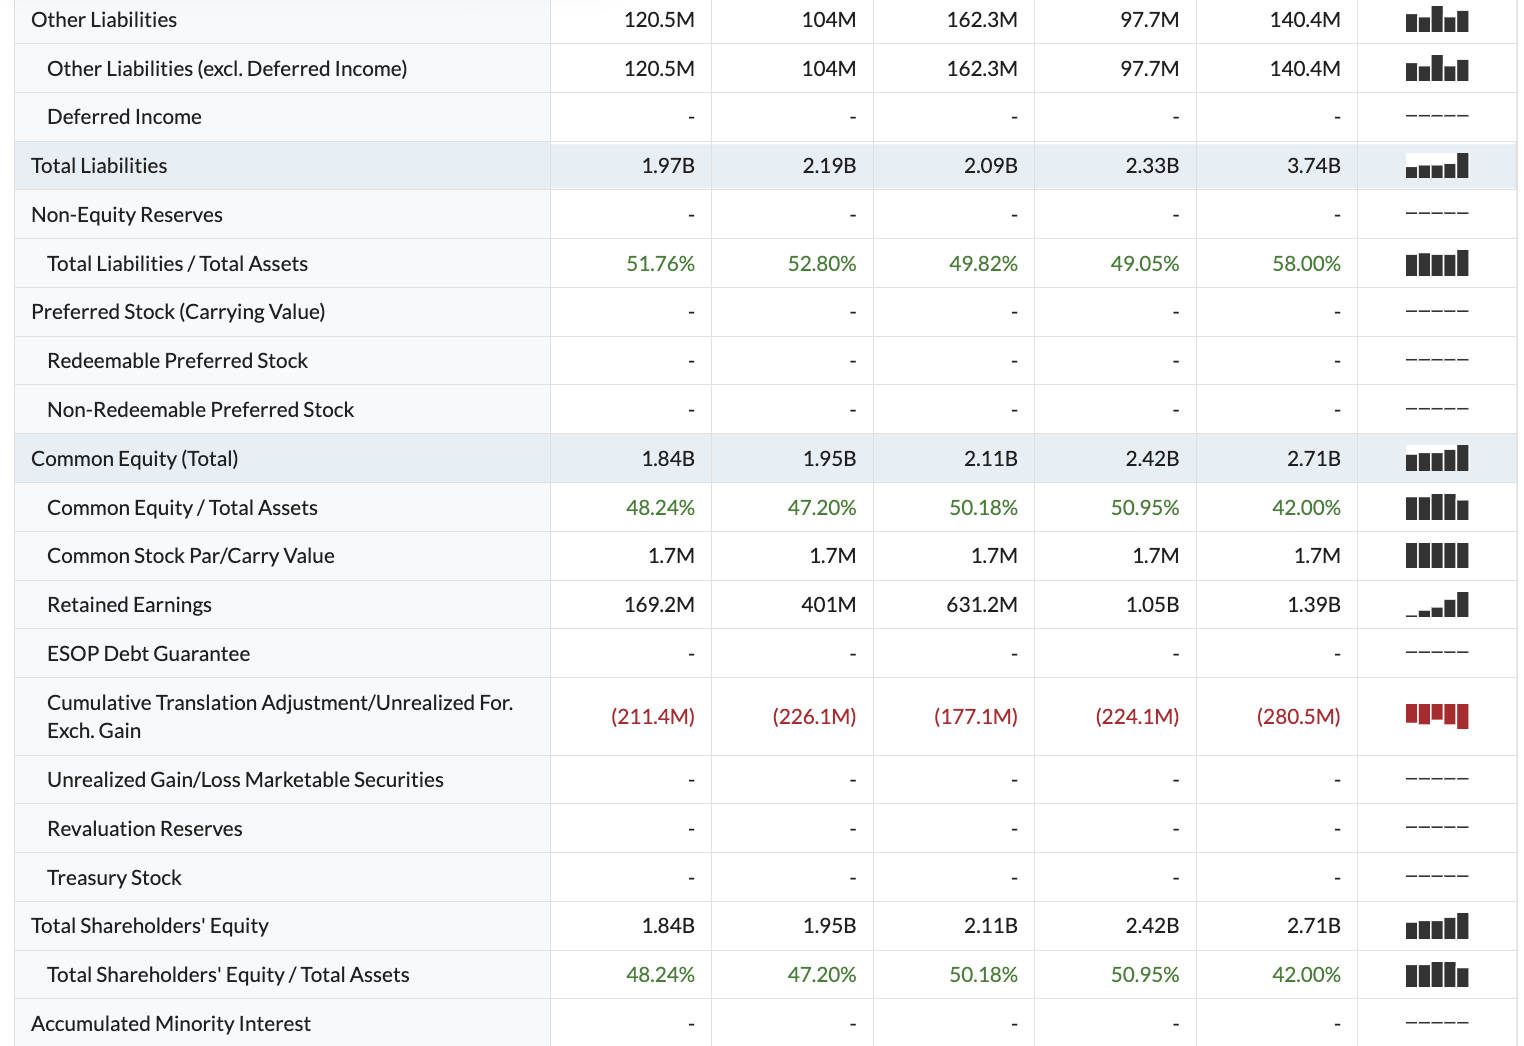Click the 2.19B Total Liabilities value
Screen dimensions: 1524x1046
click(x=829, y=166)
